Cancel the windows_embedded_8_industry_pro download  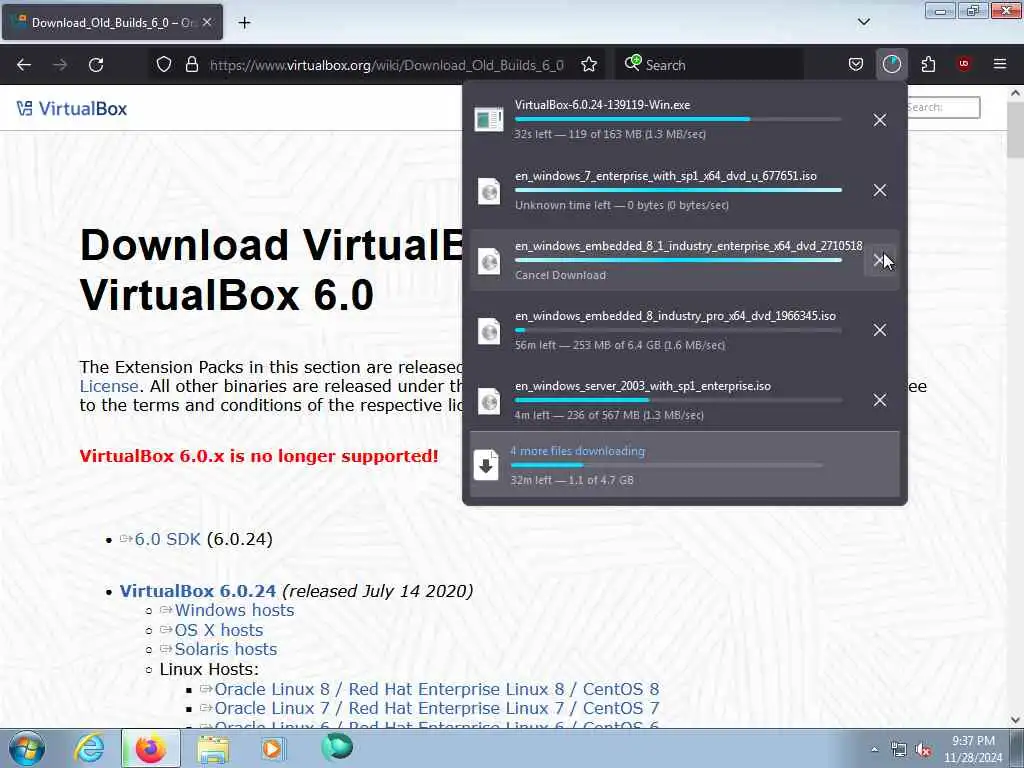coord(880,330)
